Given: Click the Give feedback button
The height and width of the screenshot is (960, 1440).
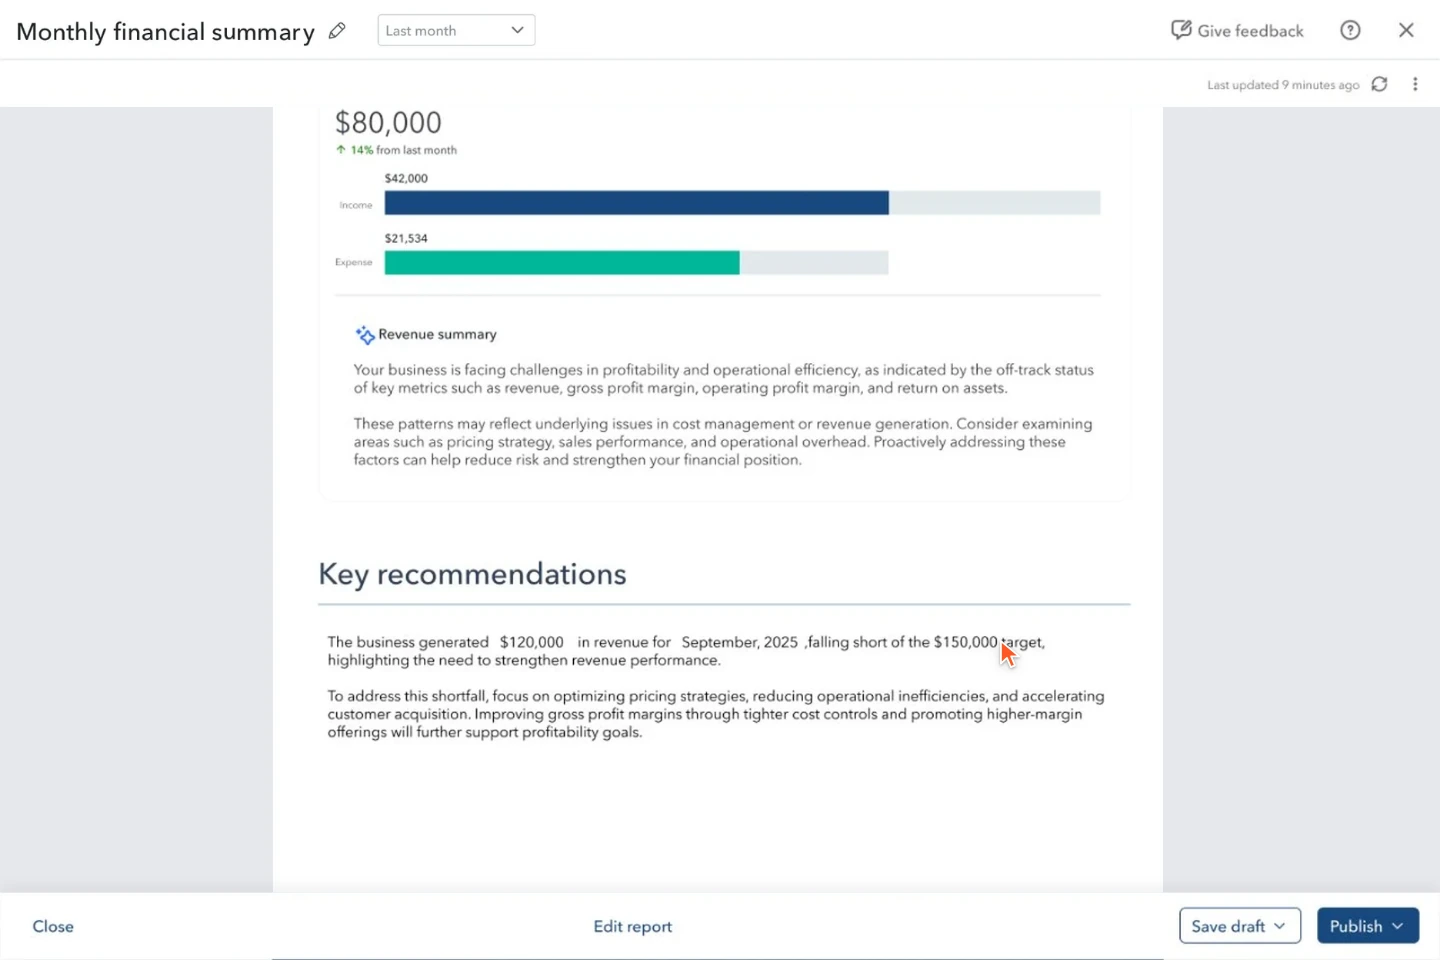Looking at the screenshot, I should point(1237,30).
